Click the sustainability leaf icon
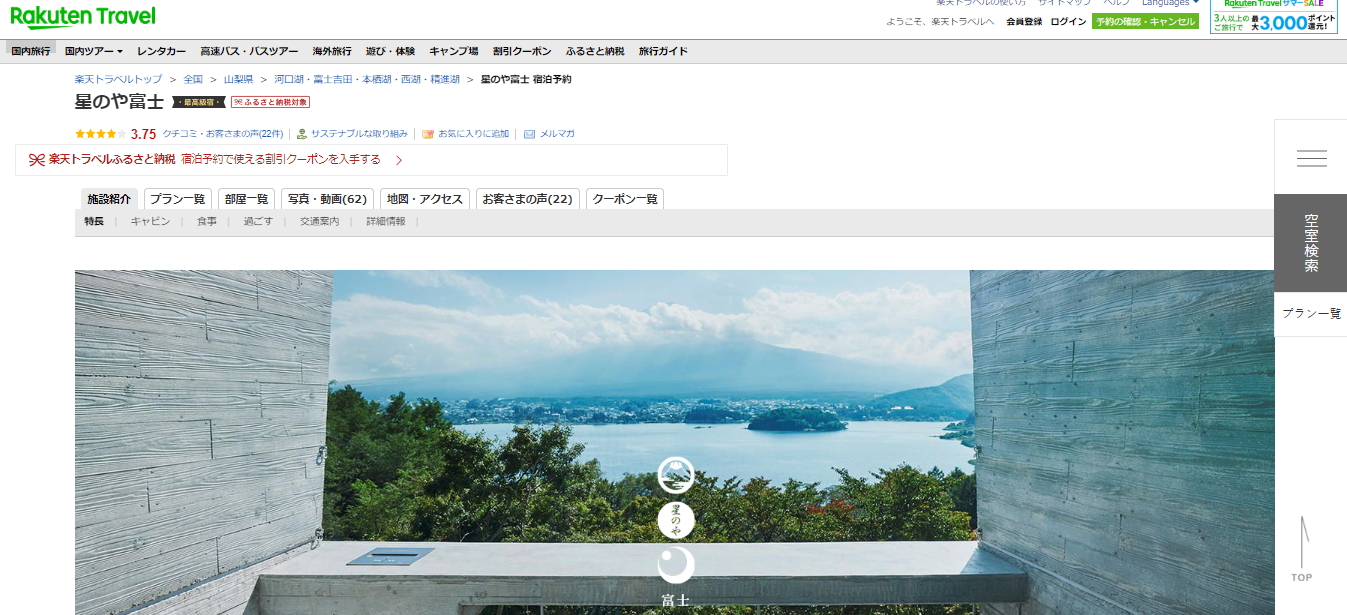1347x615 pixels. click(x=301, y=134)
